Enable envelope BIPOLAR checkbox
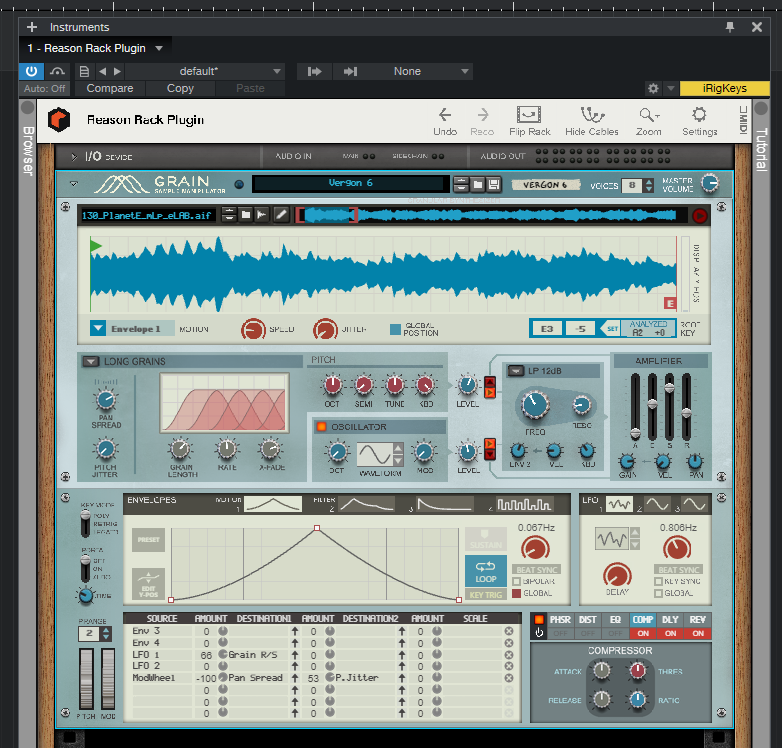The image size is (782, 748). coord(517,581)
